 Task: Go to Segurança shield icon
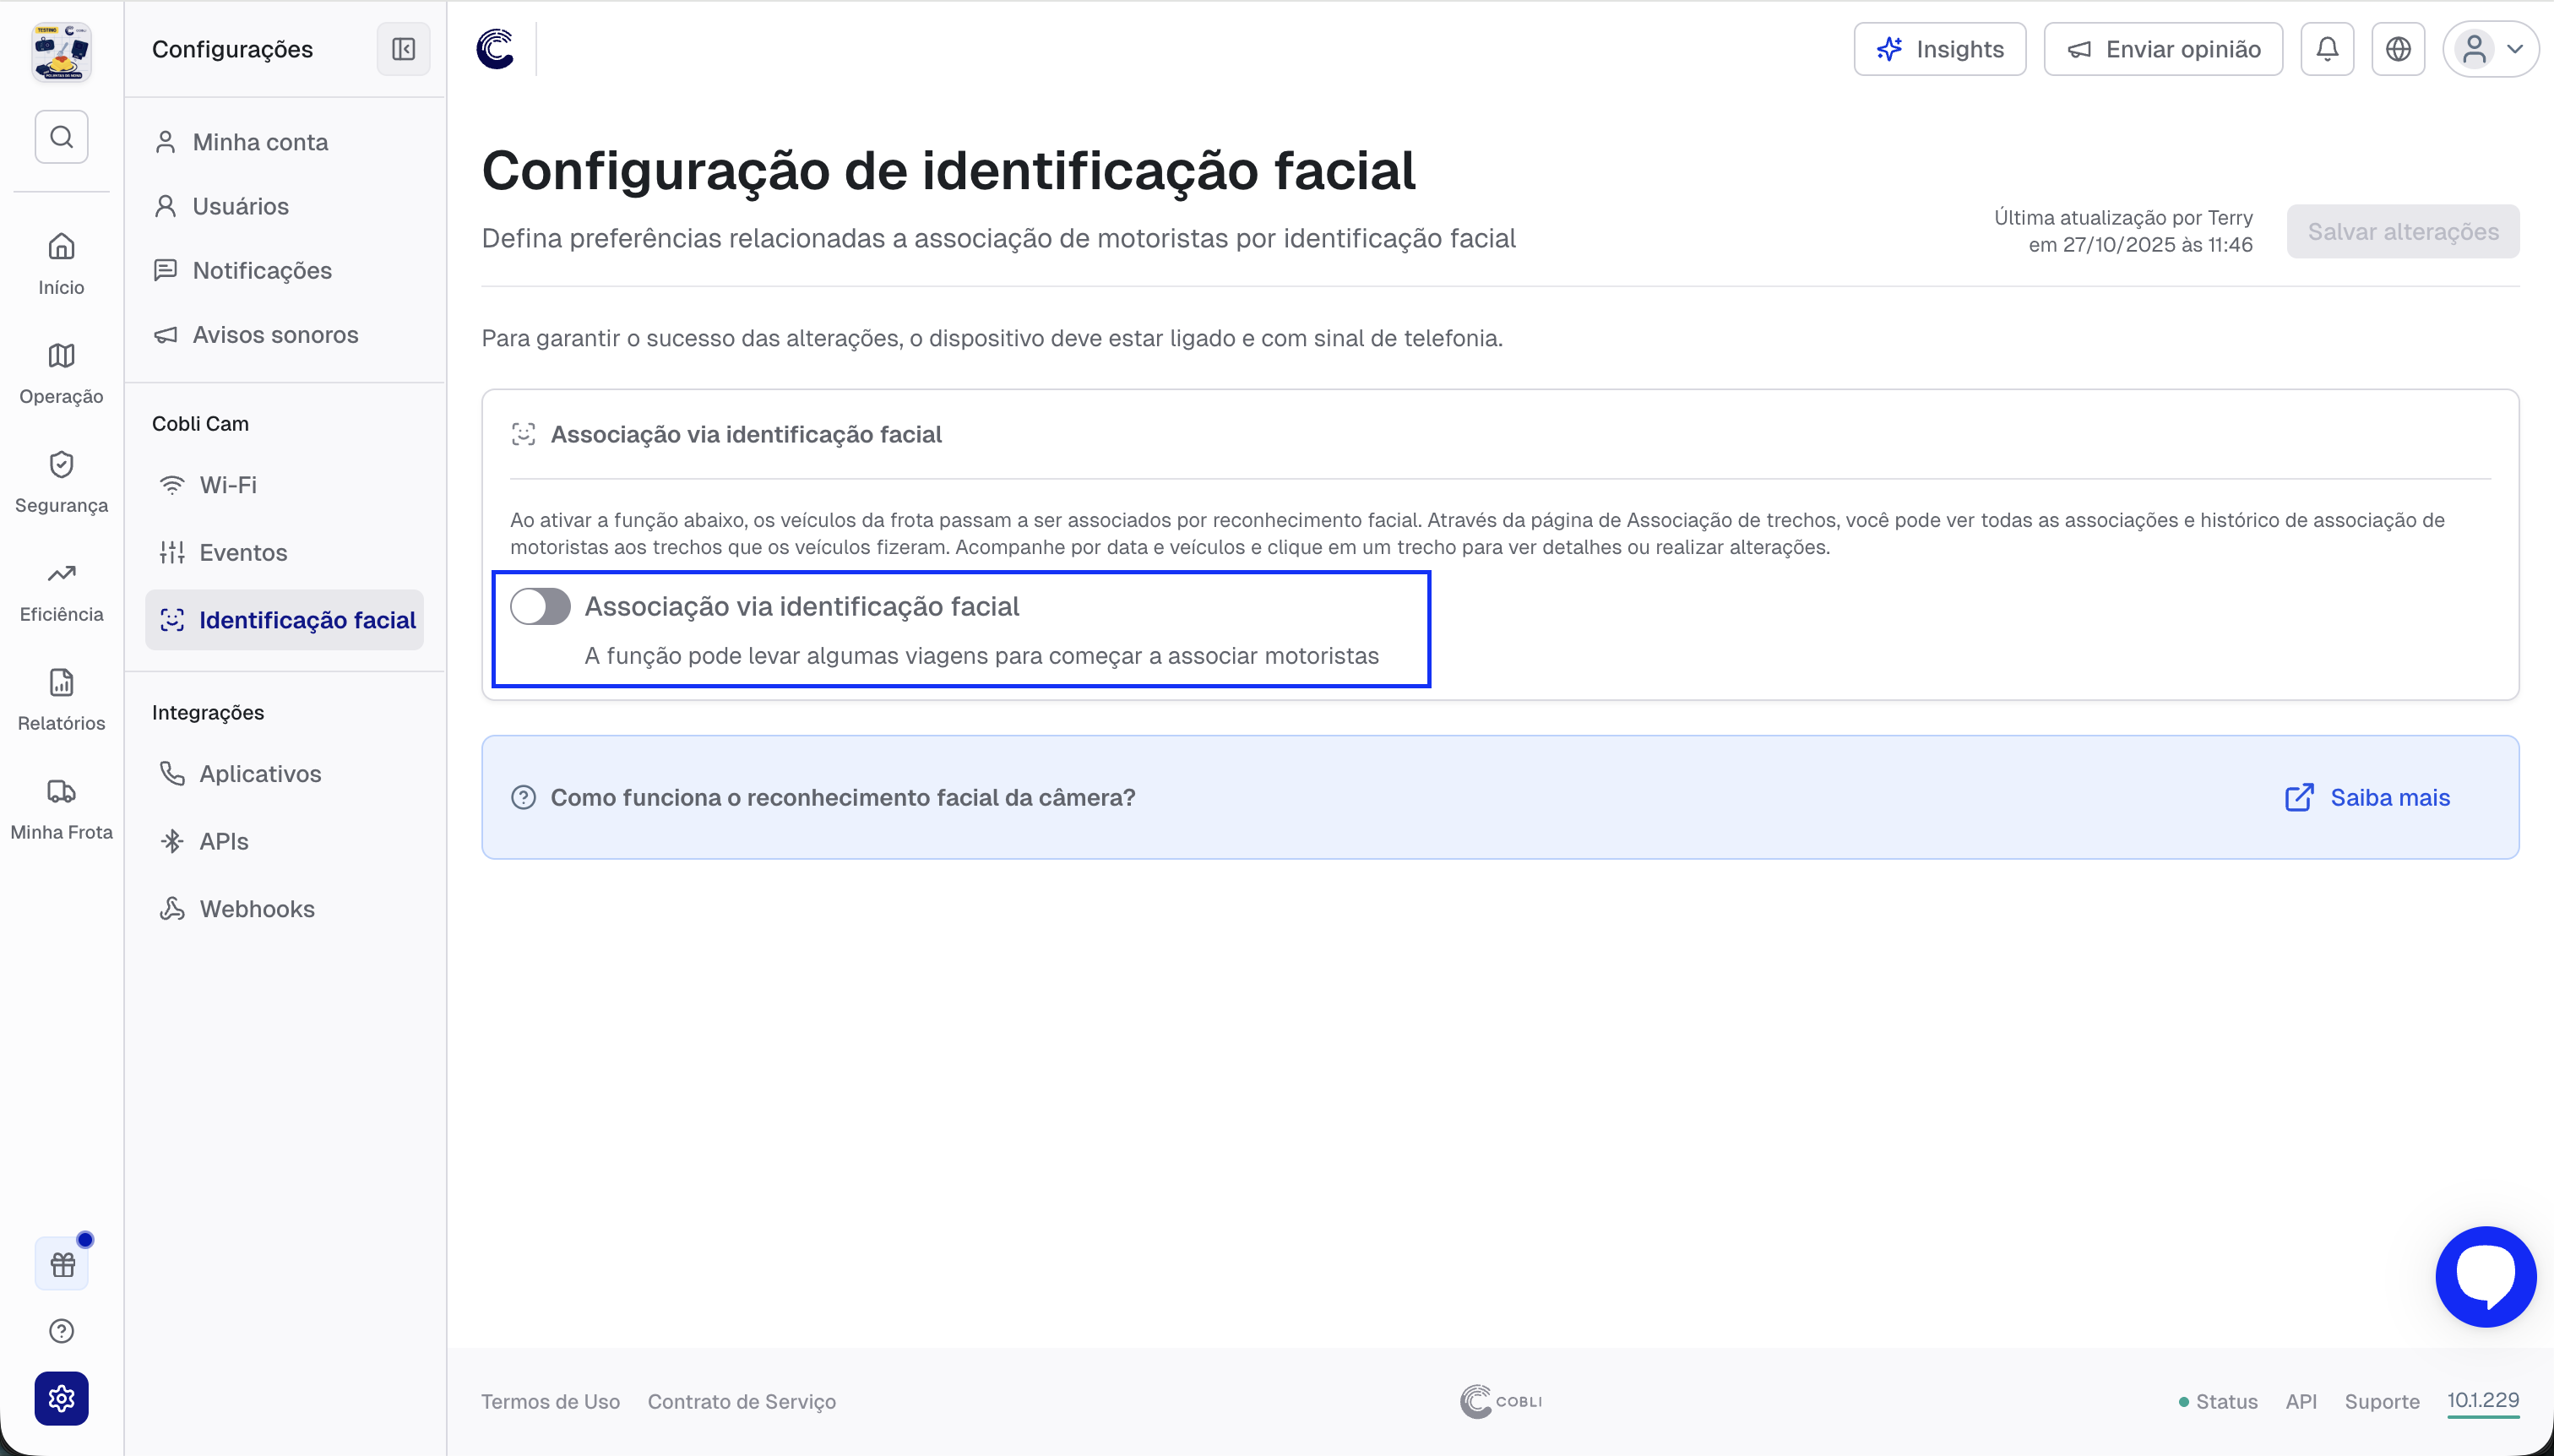(61, 481)
